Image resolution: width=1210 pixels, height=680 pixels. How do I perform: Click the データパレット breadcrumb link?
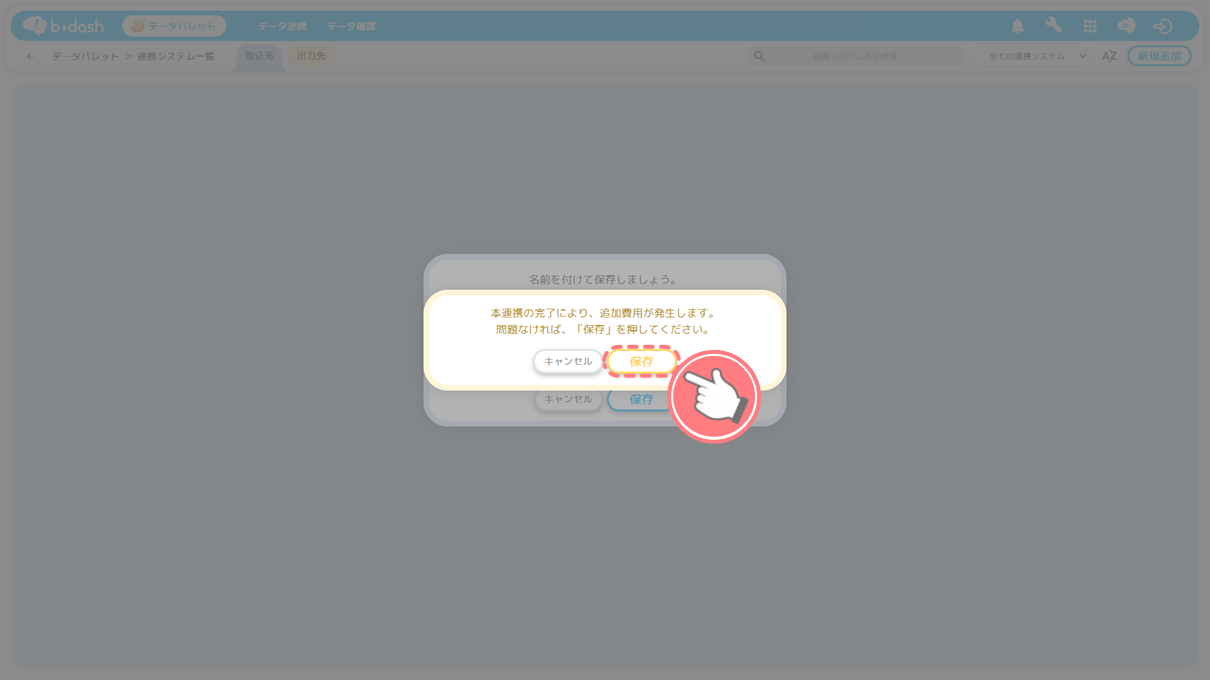[x=85, y=57]
